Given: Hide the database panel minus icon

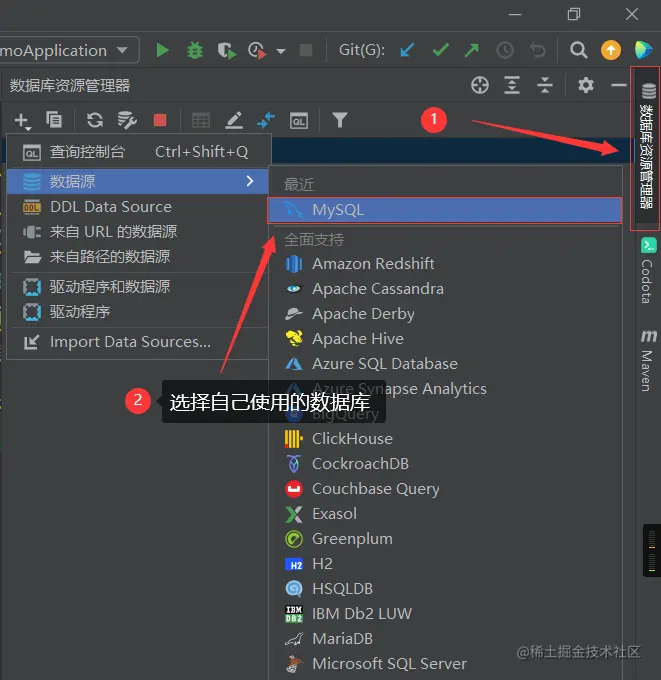Looking at the screenshot, I should coord(619,85).
